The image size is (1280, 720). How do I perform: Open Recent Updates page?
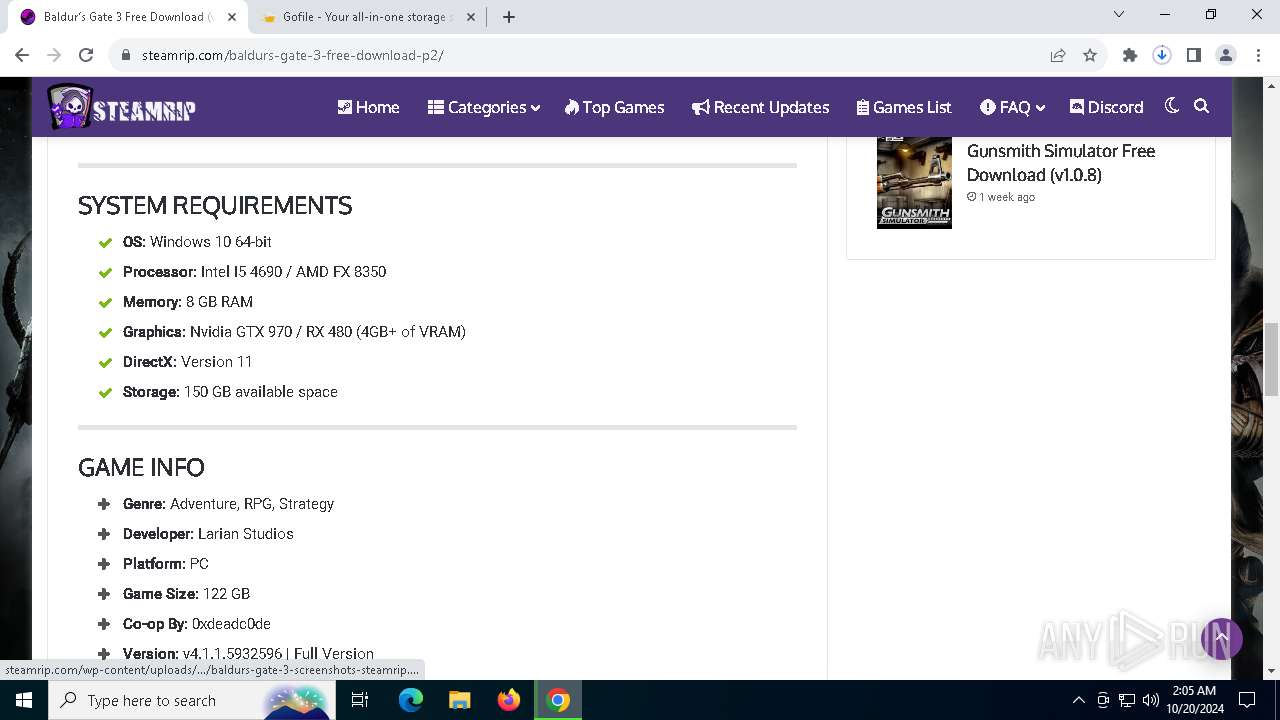[761, 107]
